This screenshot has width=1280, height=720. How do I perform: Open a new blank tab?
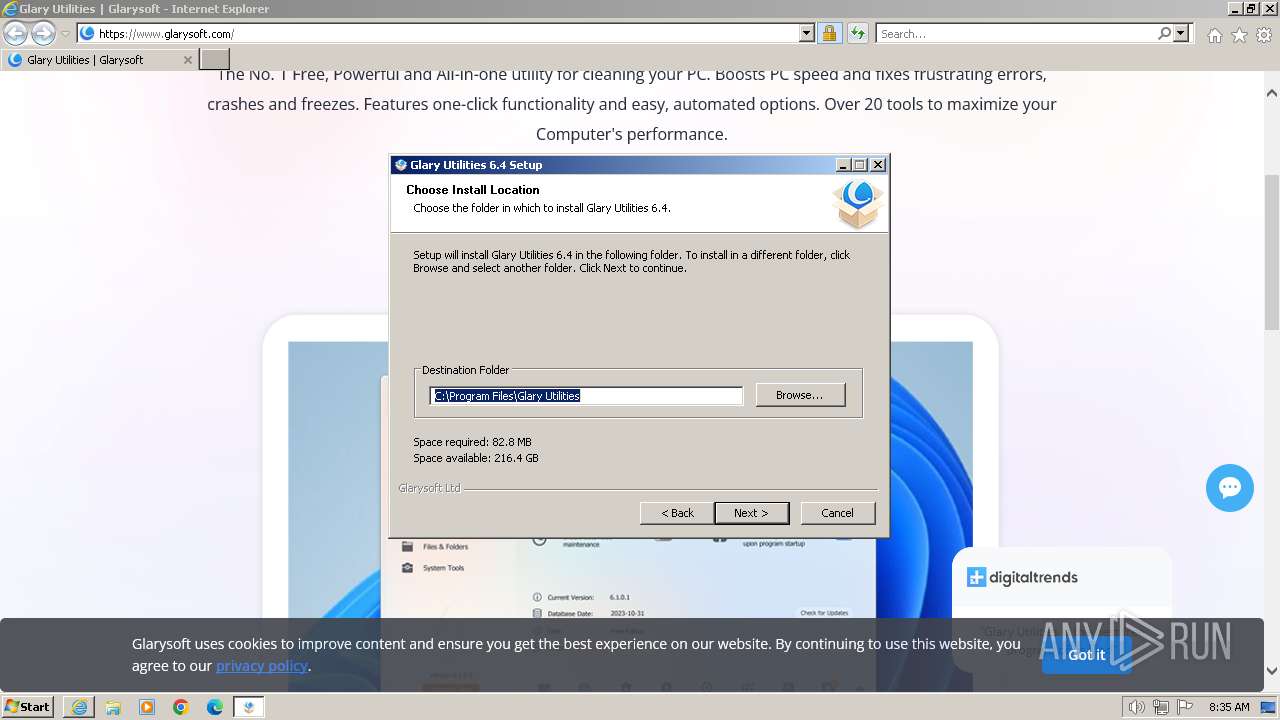tap(215, 60)
